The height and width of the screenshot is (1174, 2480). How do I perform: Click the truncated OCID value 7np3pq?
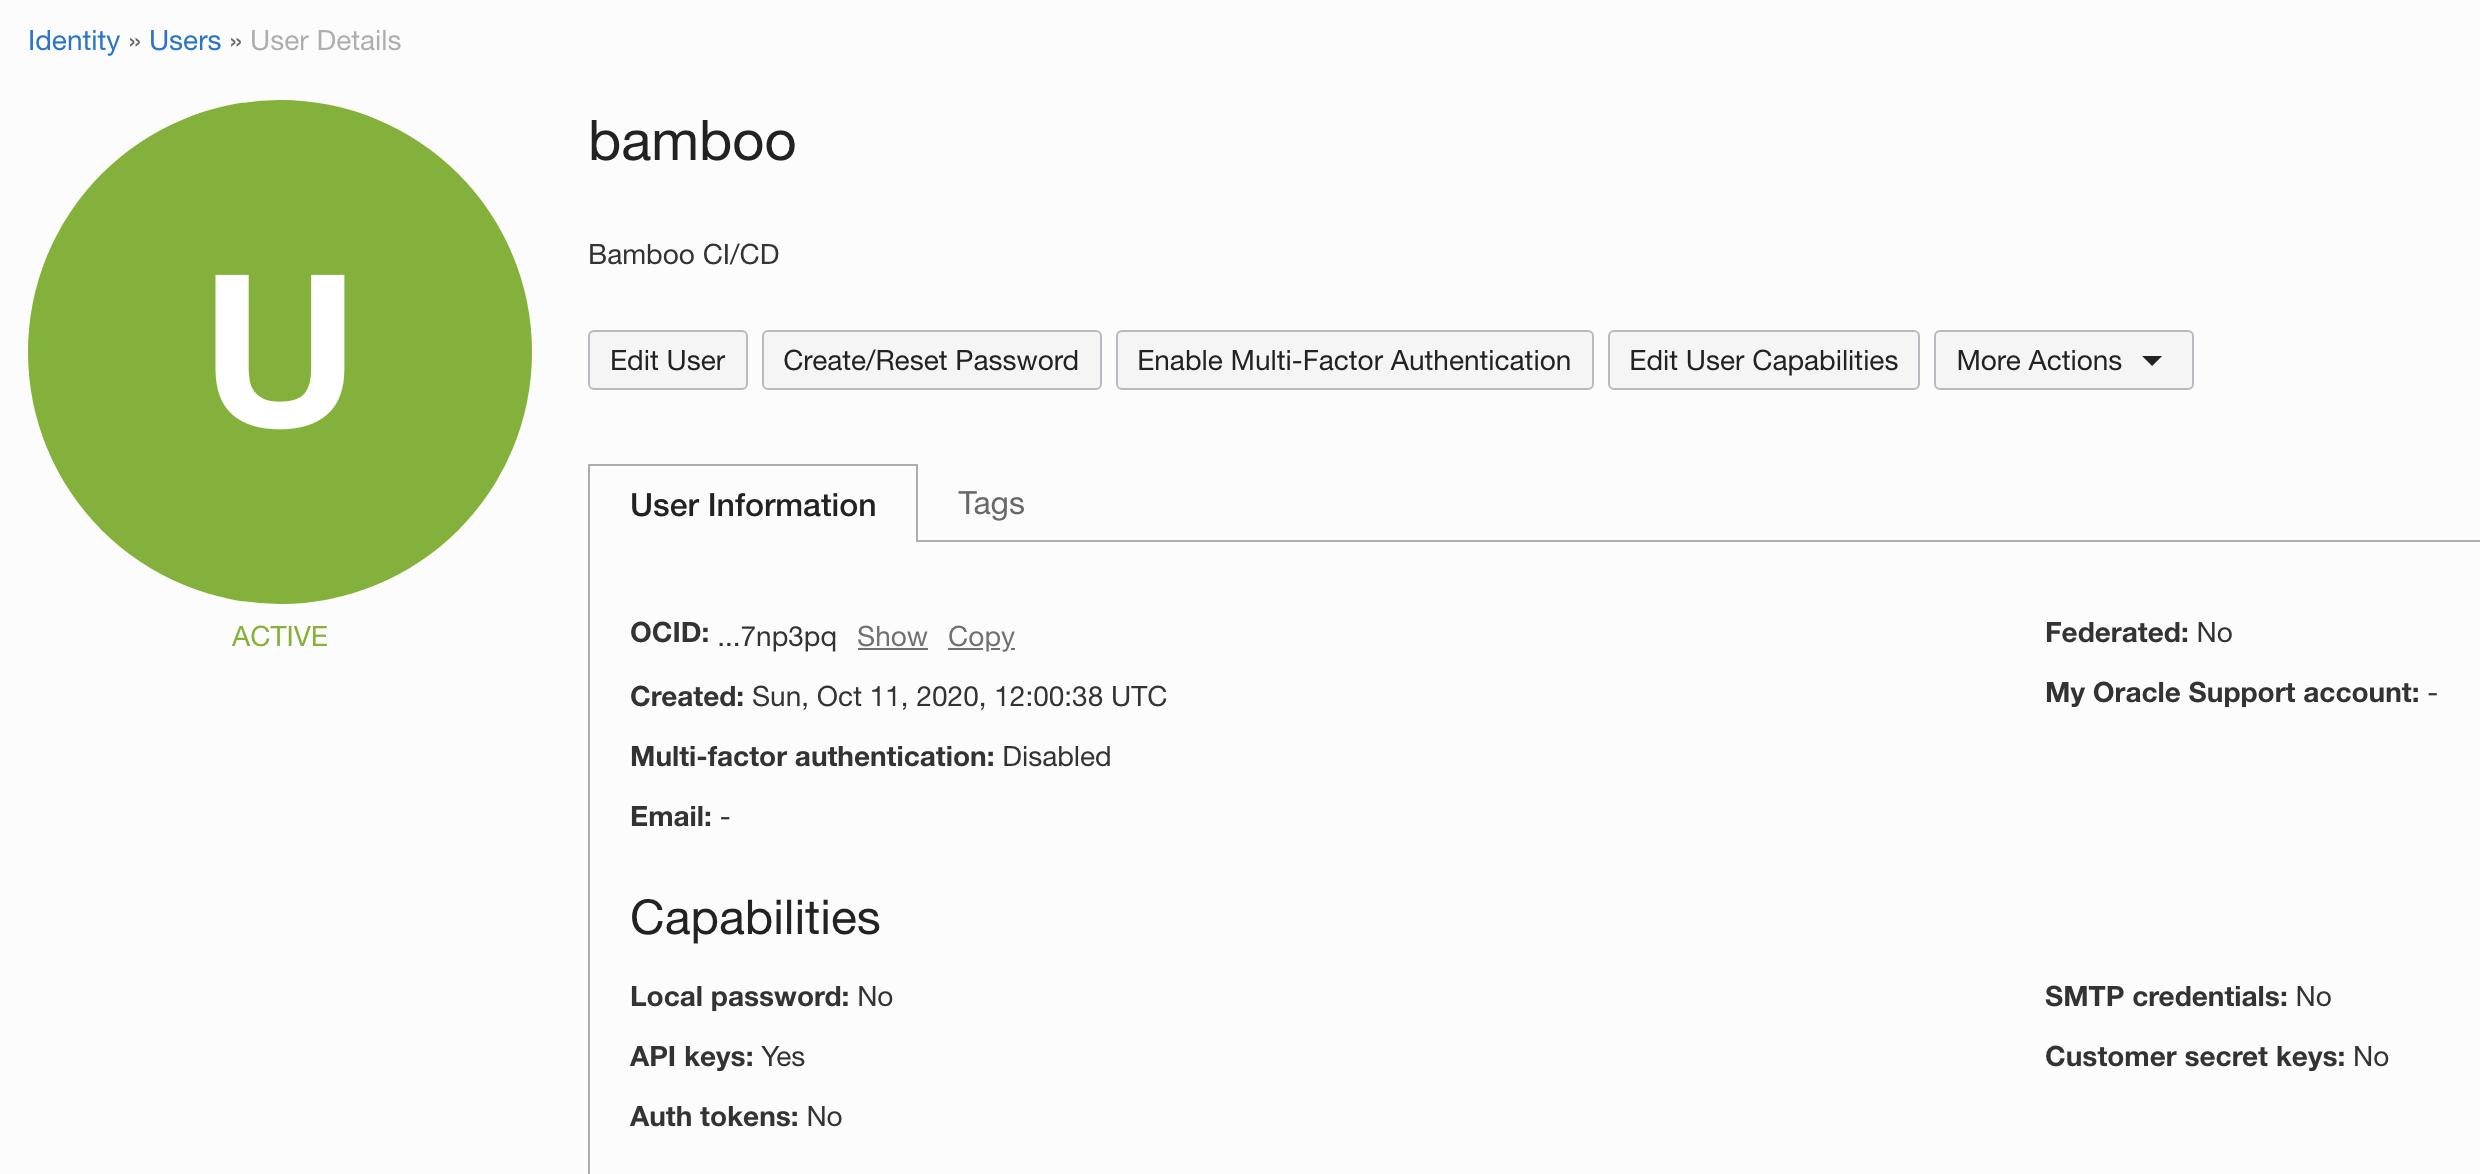777,637
